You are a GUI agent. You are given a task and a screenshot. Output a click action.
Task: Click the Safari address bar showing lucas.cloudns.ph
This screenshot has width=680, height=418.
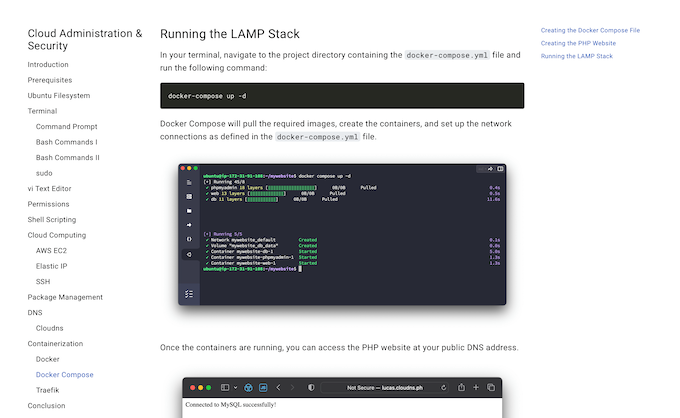tap(385, 388)
